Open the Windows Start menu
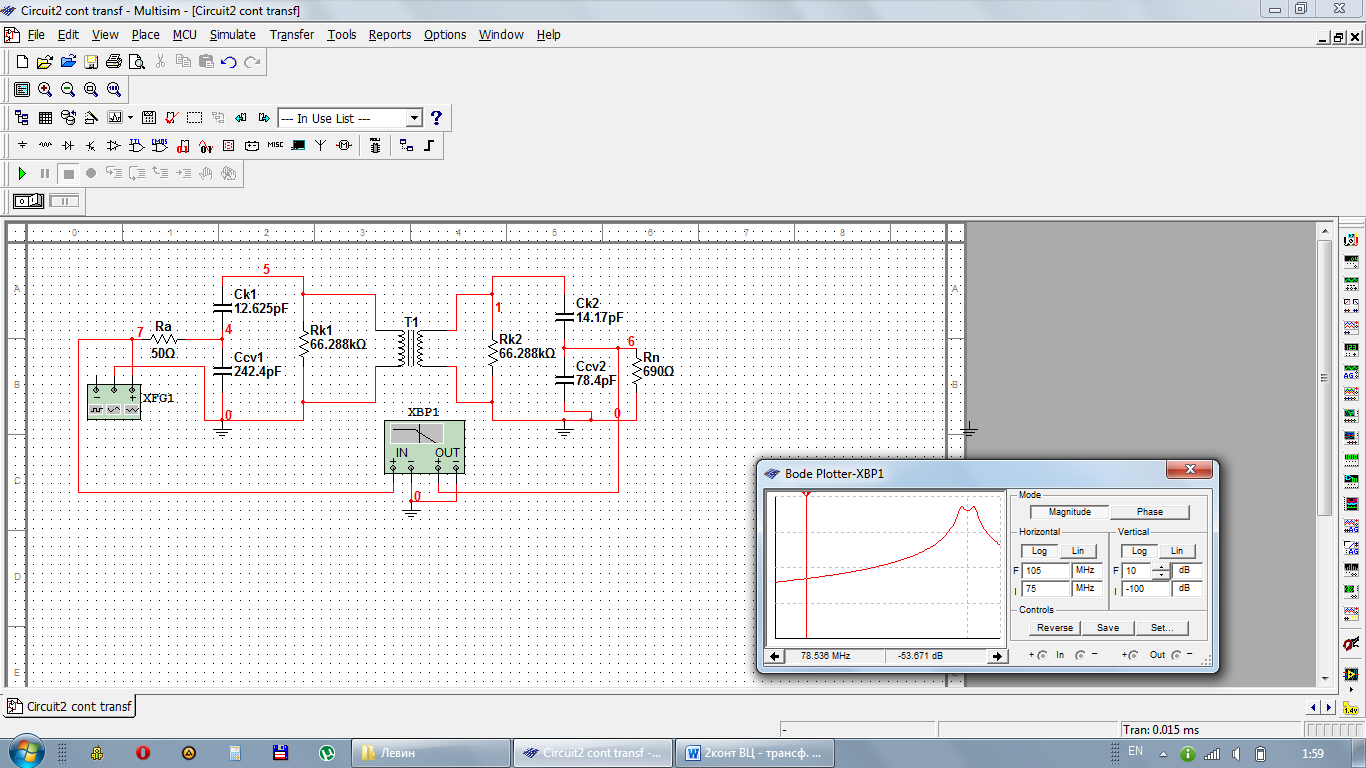 coord(26,752)
